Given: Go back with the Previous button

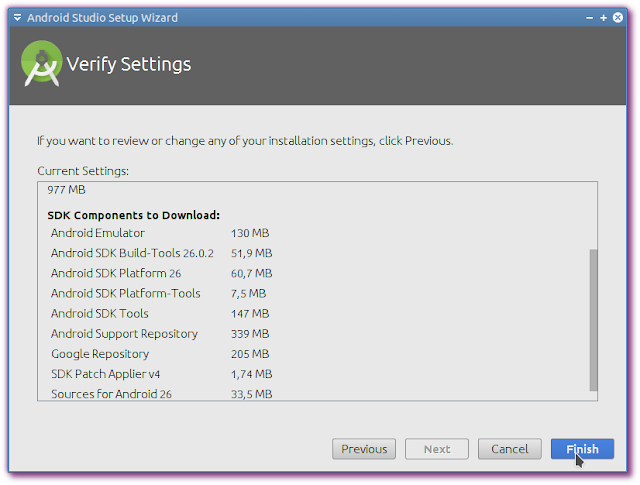Looking at the screenshot, I should tap(364, 449).
